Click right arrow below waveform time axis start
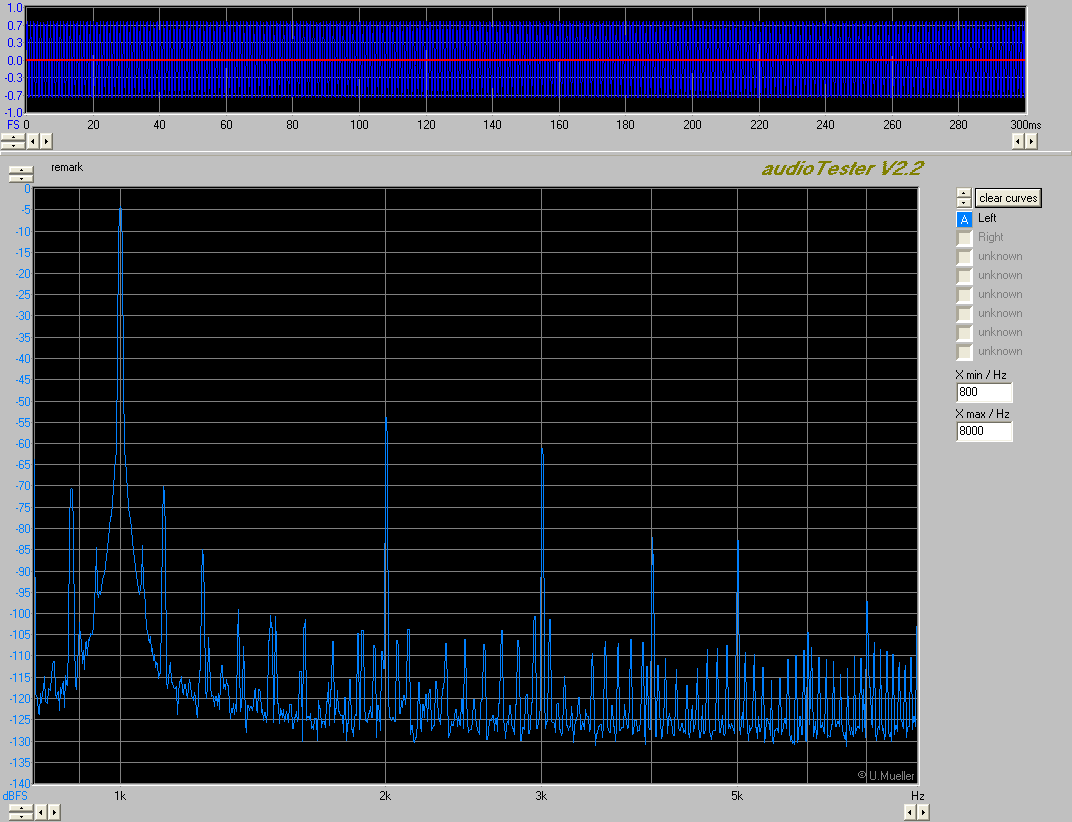Screen dimensions: 1072x822 click(46, 142)
